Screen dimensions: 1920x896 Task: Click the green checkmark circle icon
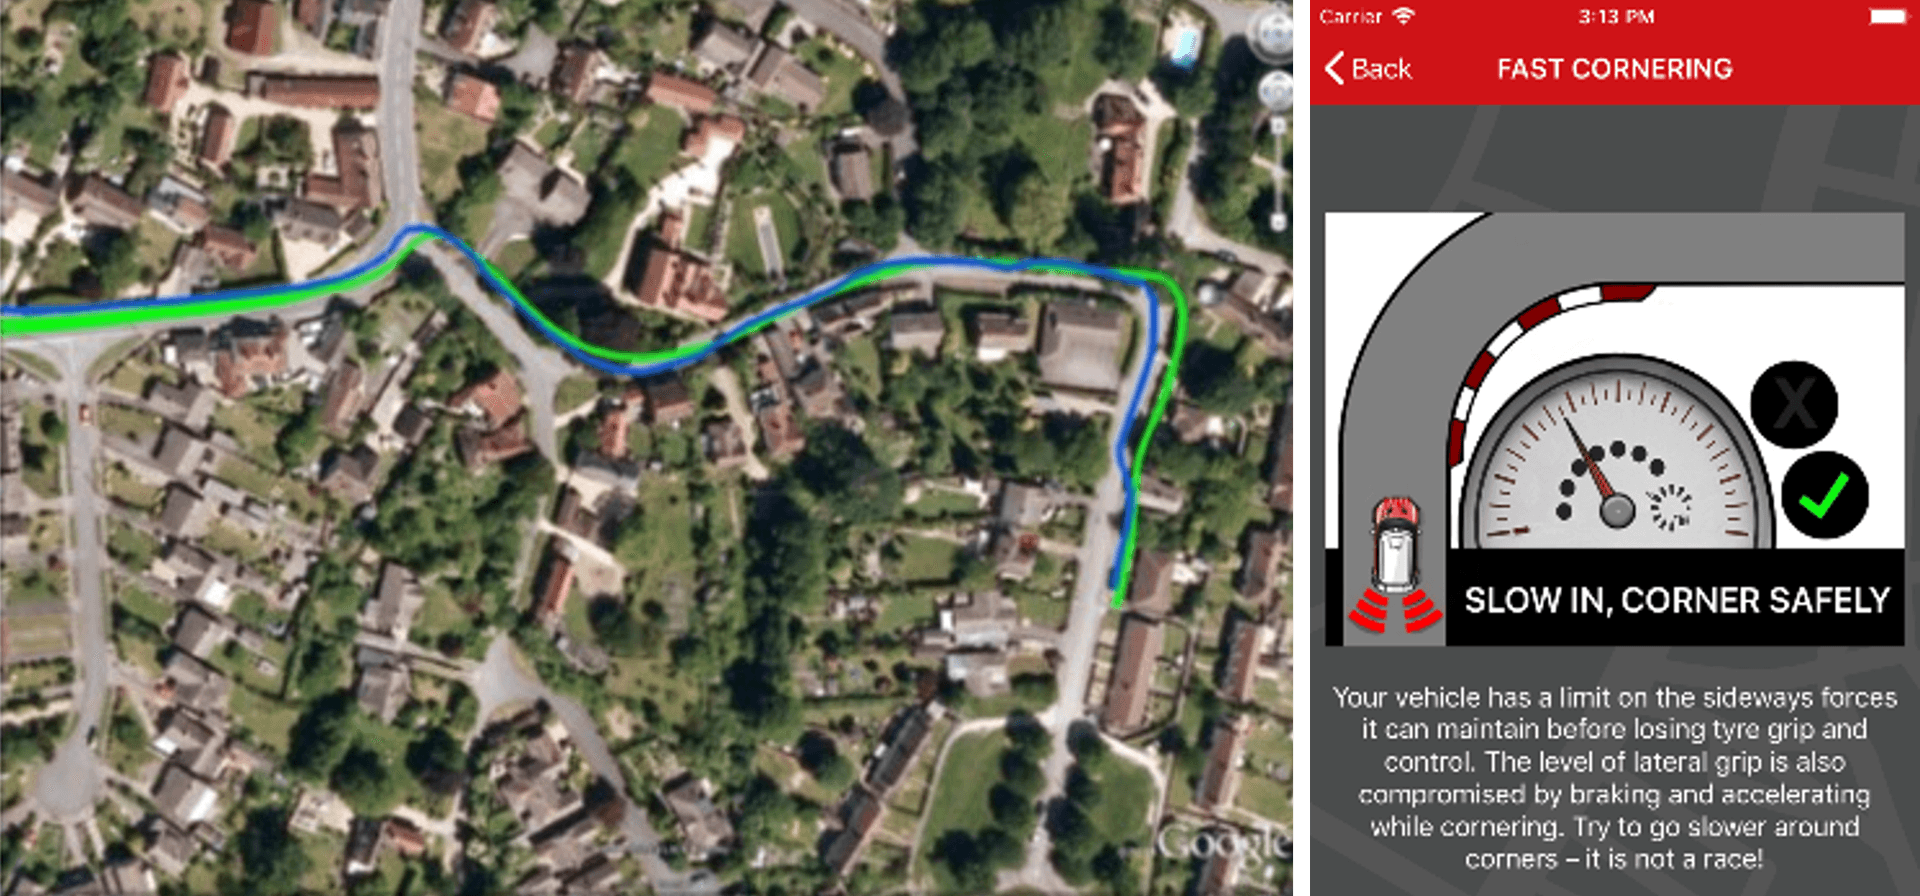coord(1824,495)
